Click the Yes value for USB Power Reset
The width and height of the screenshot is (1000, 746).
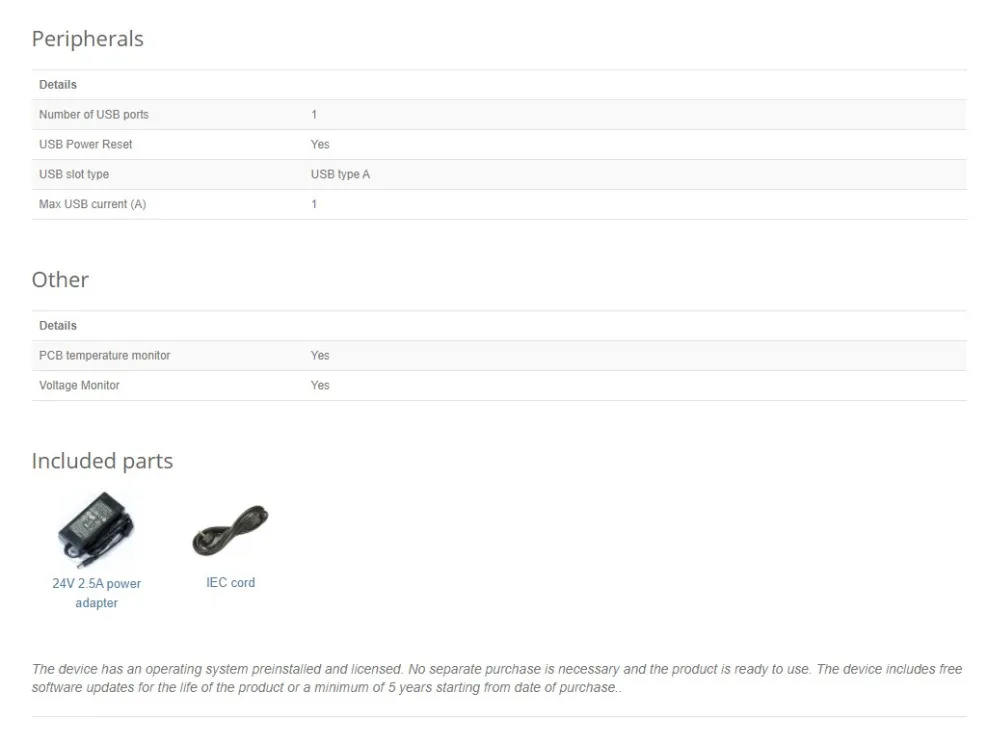point(320,144)
